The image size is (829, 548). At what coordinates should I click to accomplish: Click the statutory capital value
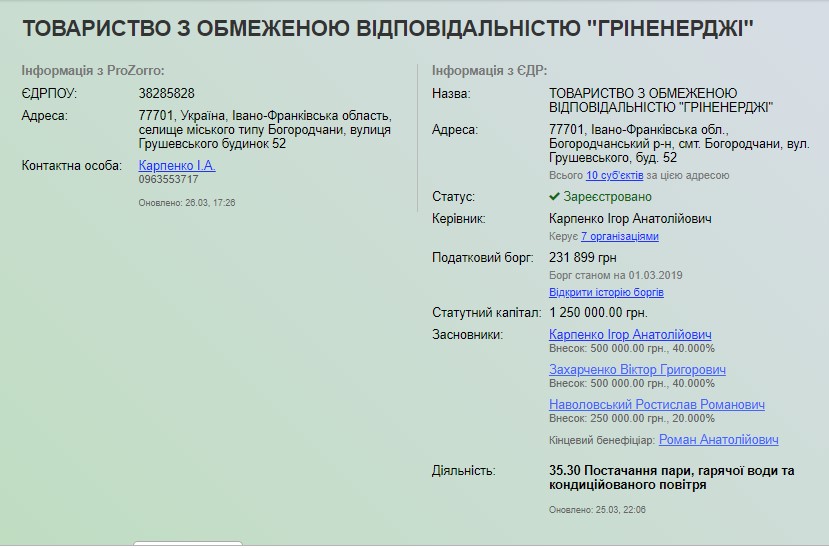click(x=598, y=313)
